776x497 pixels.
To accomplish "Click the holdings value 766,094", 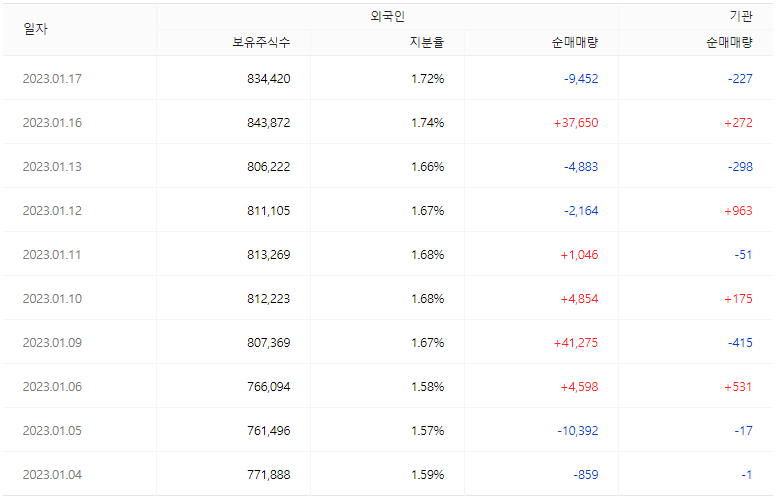I will [x=269, y=387].
